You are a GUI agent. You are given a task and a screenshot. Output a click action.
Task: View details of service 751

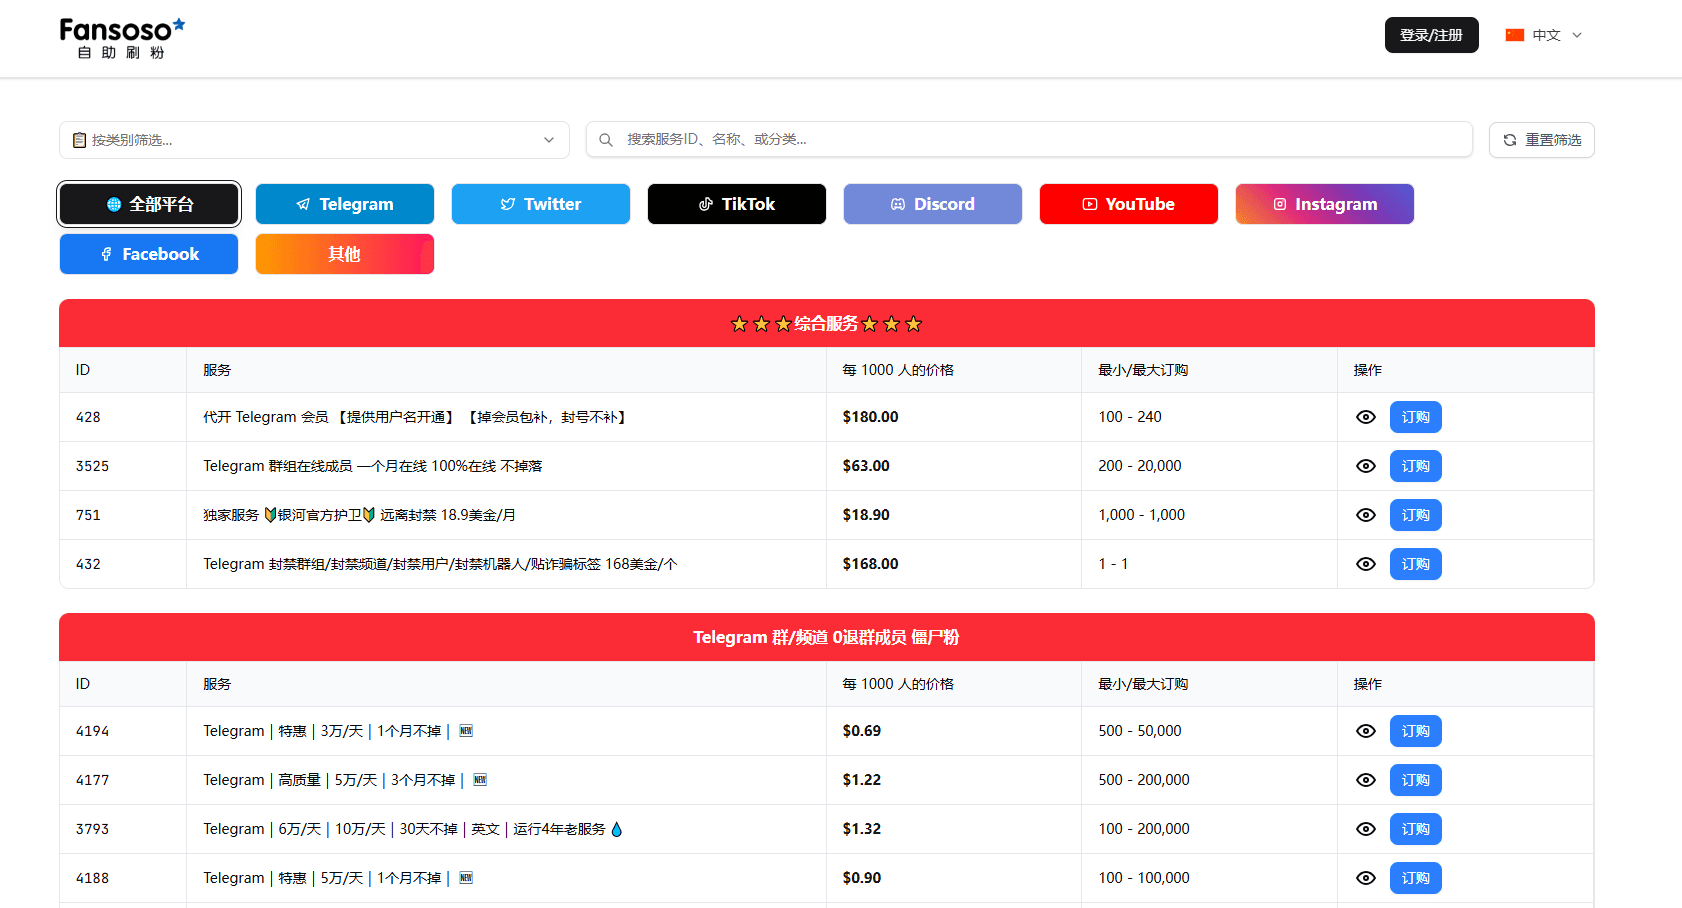pos(1366,515)
